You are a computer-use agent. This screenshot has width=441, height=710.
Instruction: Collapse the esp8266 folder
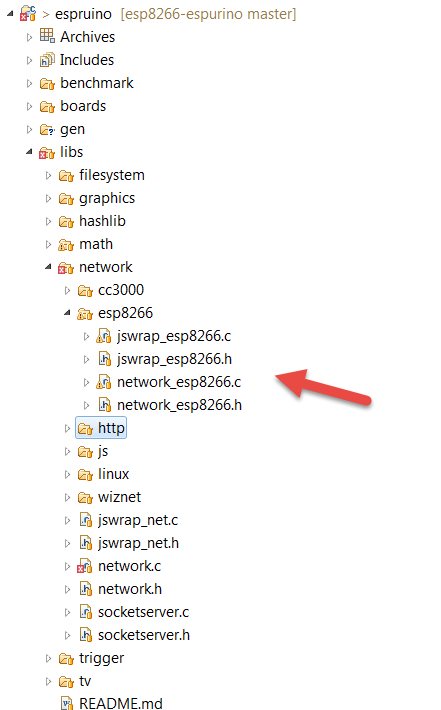[67, 312]
